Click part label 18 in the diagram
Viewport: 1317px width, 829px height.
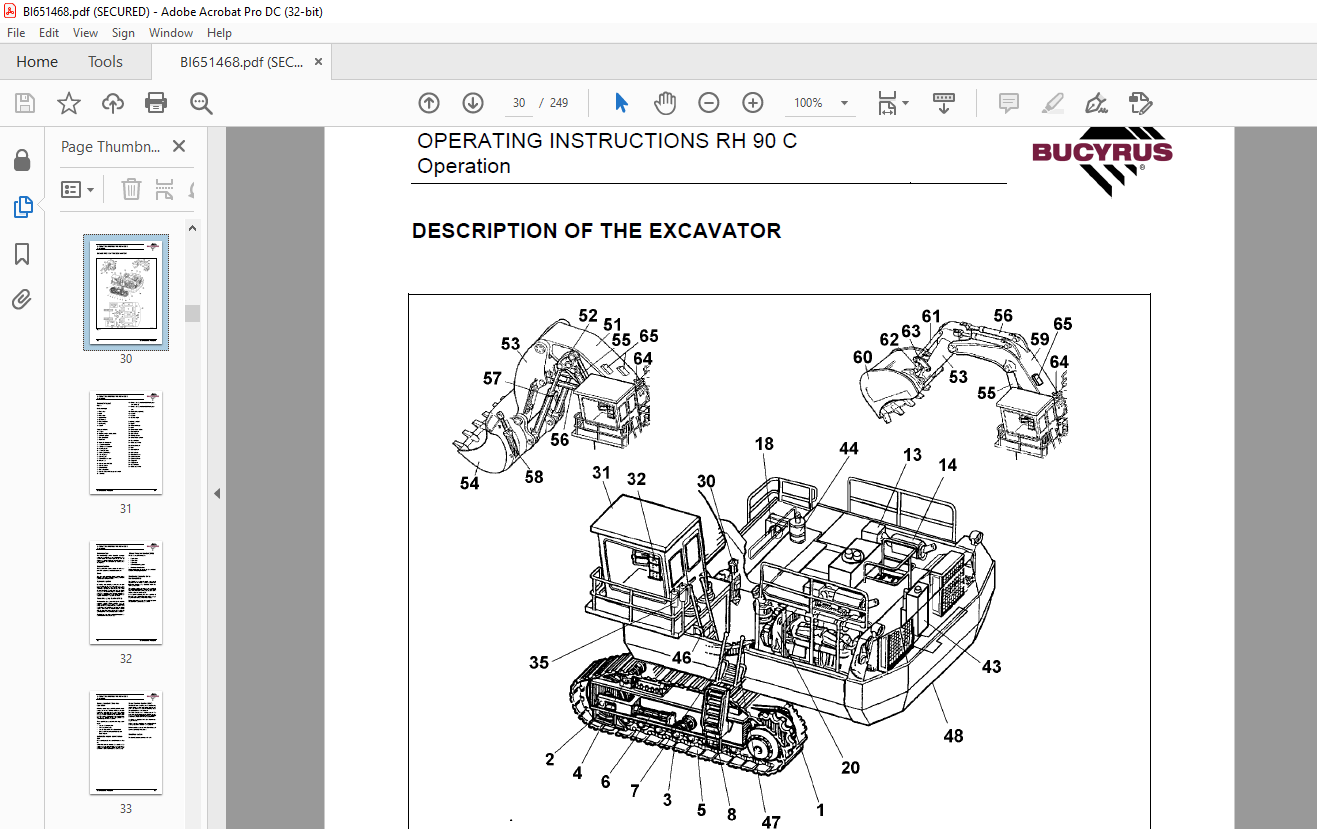pos(765,444)
